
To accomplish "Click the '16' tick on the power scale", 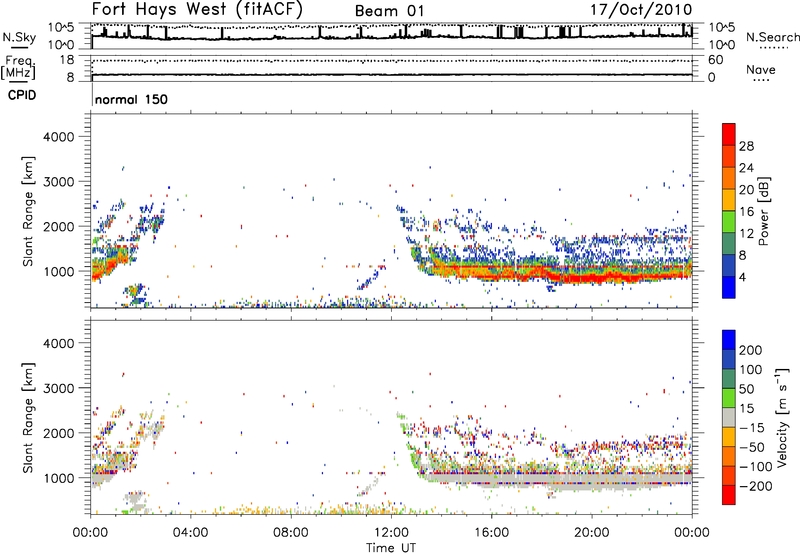I will [x=746, y=212].
